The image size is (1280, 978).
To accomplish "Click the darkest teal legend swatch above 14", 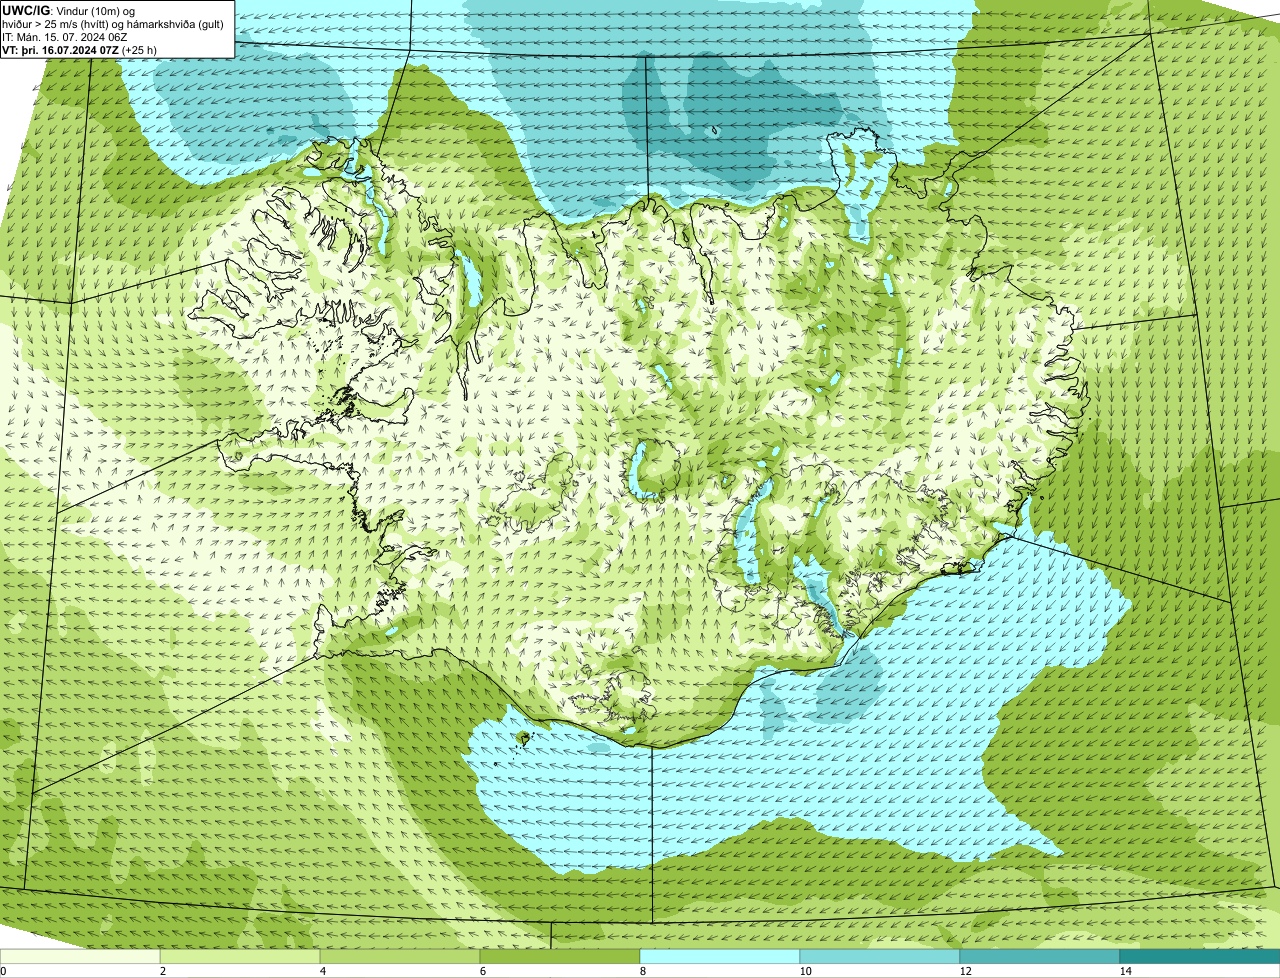I will 1200,957.
